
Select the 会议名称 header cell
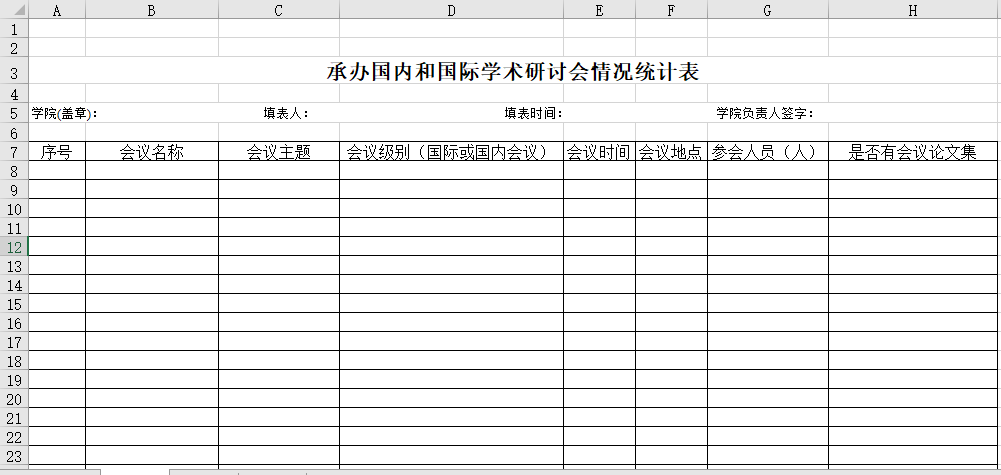[151, 152]
